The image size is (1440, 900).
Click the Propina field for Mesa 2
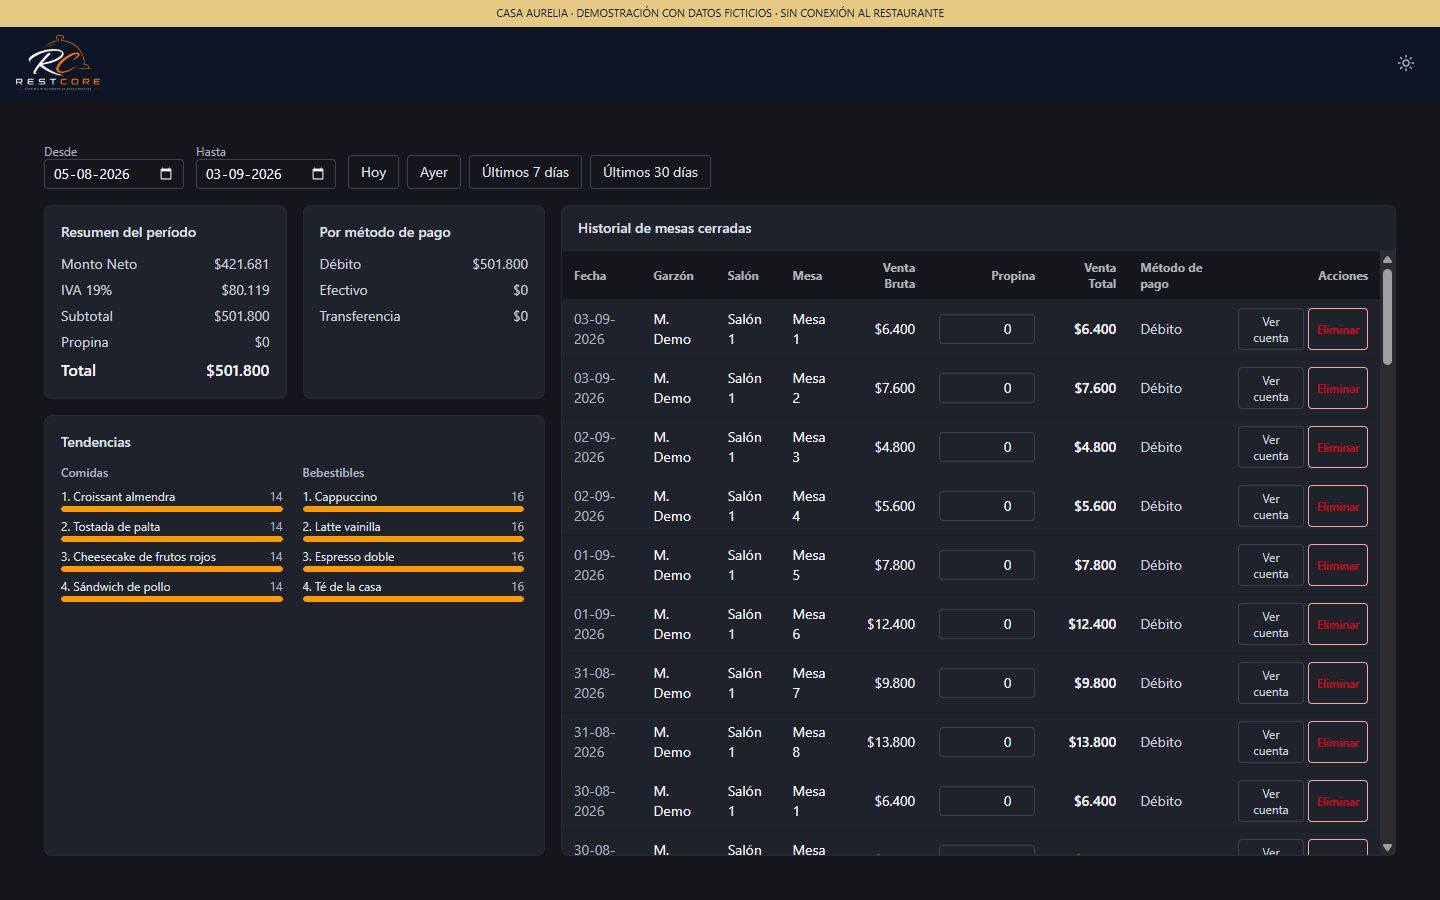pos(986,388)
